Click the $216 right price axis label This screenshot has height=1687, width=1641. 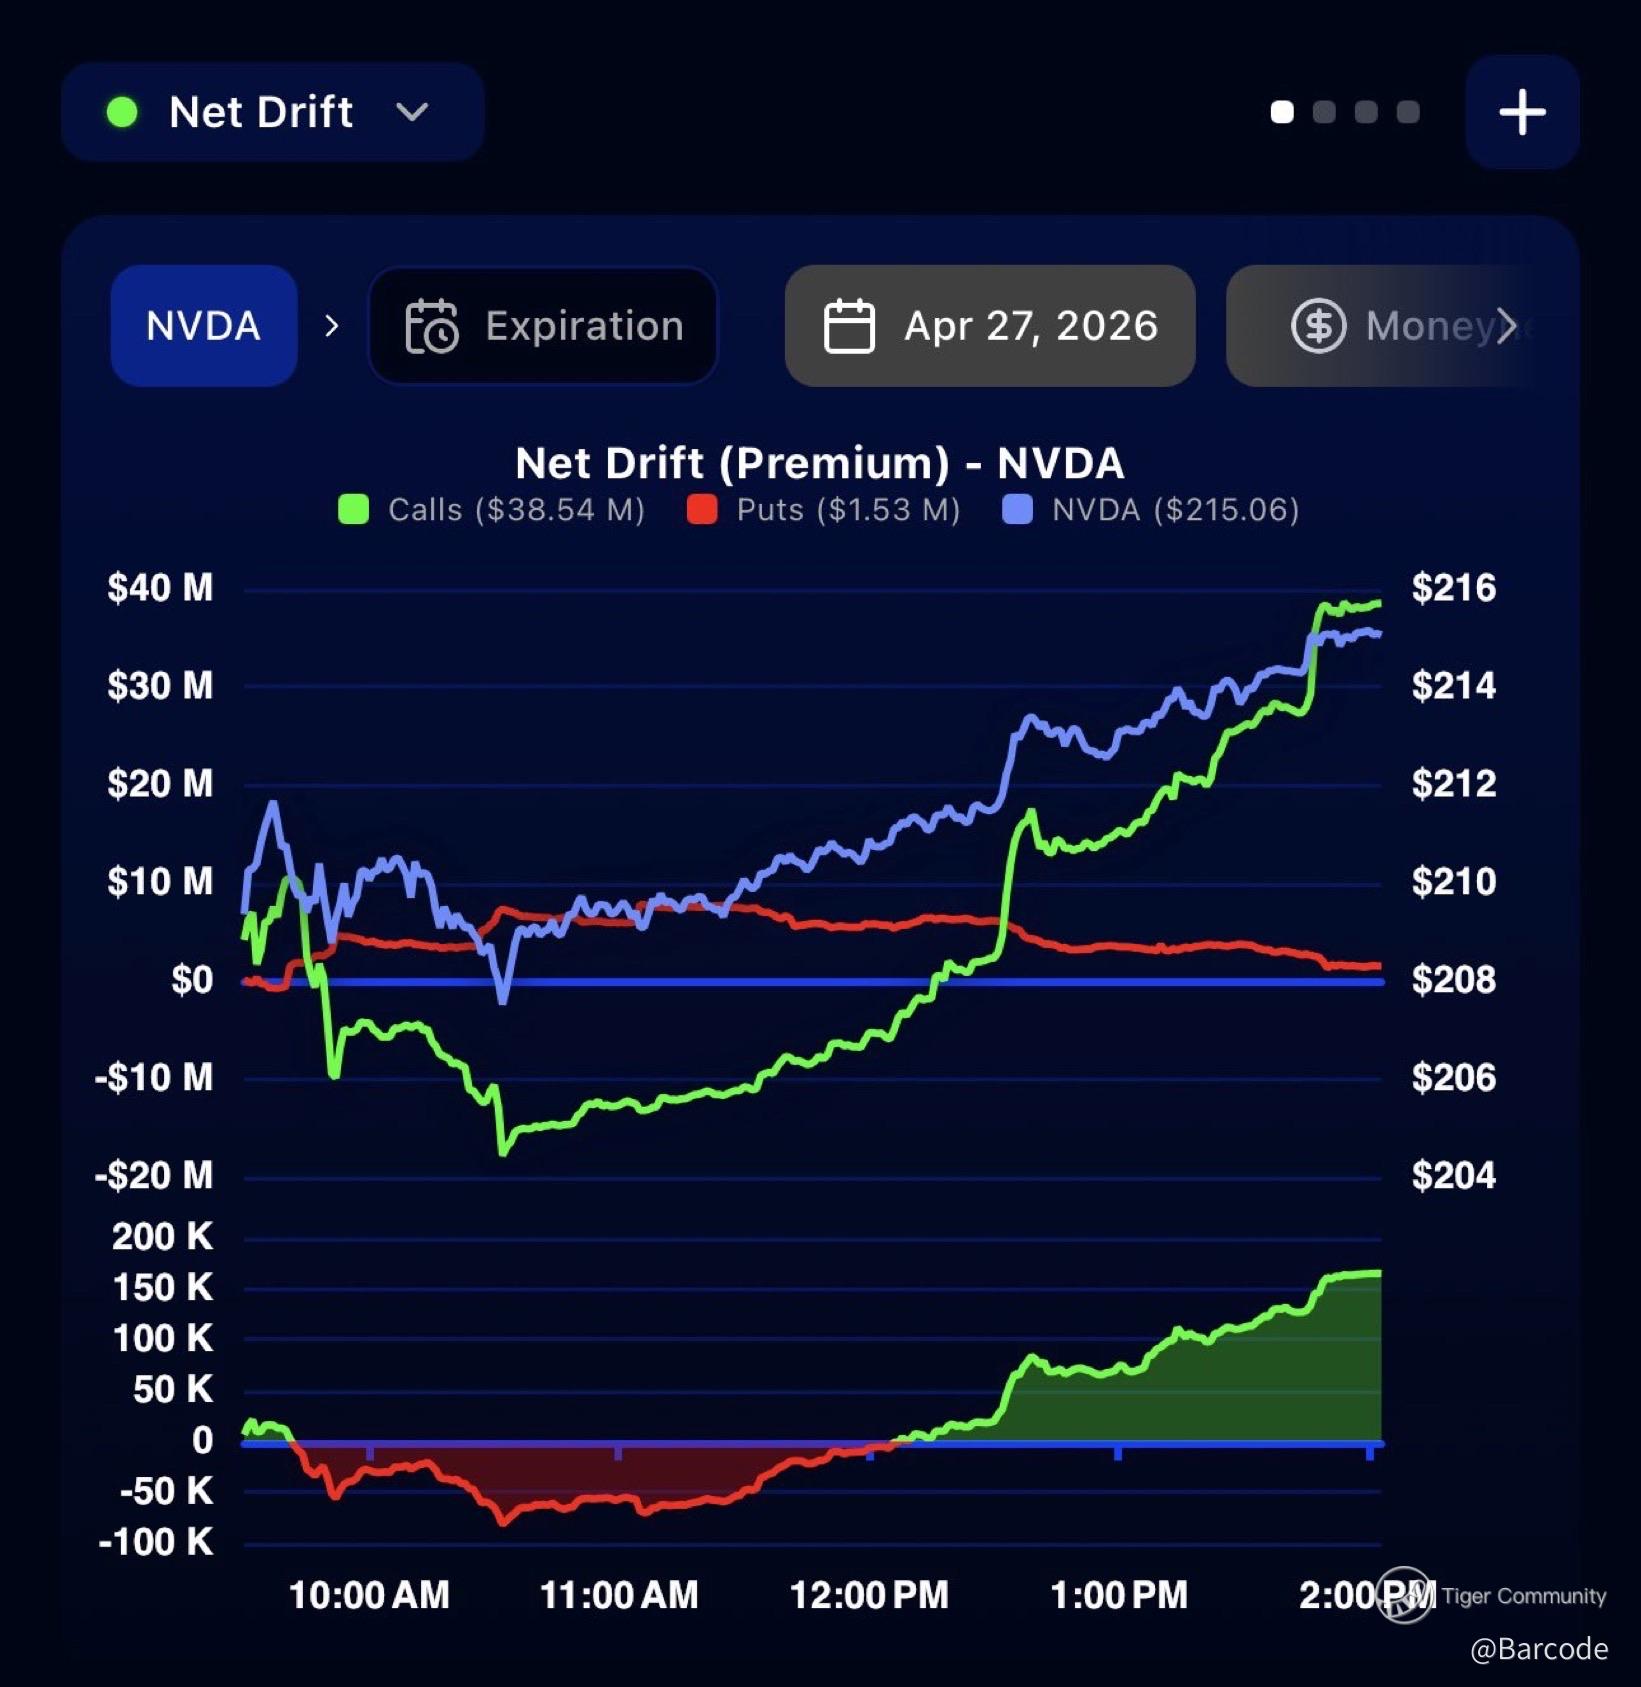[x=1454, y=588]
